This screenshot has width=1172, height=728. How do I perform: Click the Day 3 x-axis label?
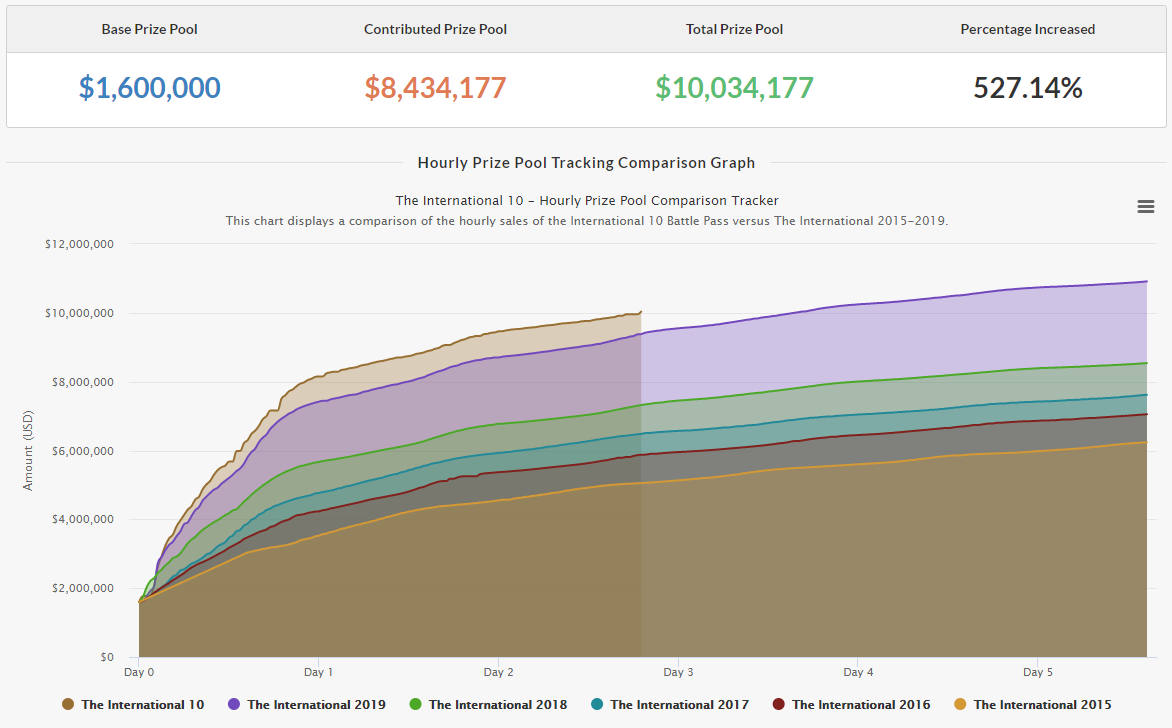pos(678,672)
